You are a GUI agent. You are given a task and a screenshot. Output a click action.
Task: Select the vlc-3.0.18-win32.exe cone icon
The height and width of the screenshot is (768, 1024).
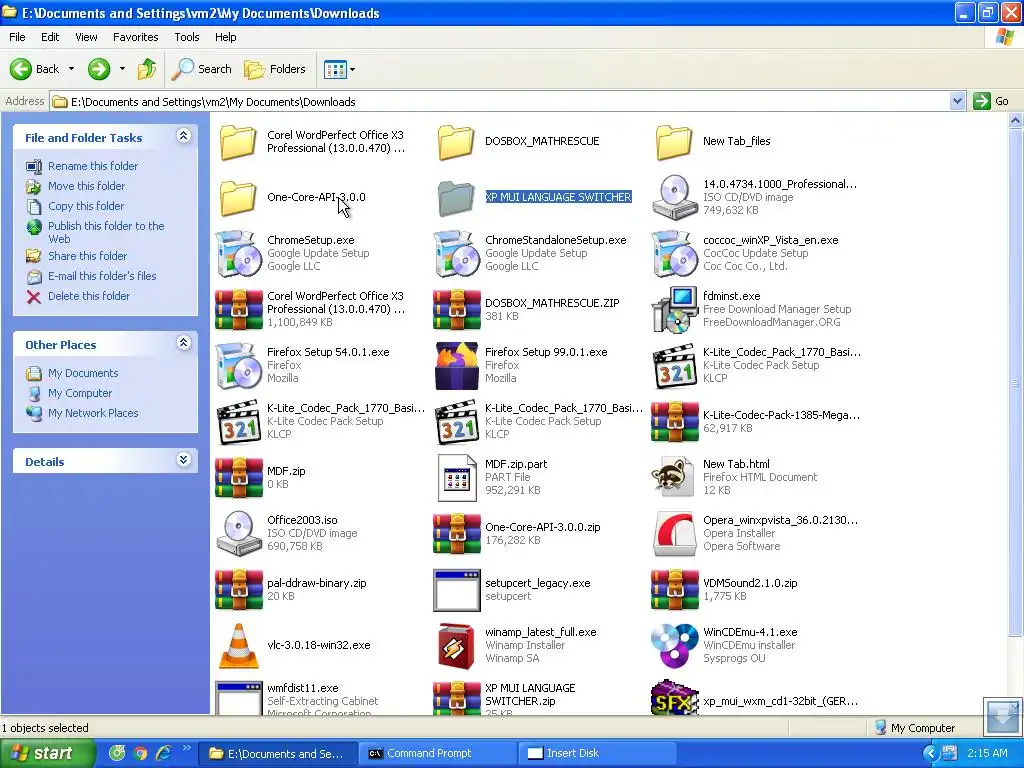238,645
